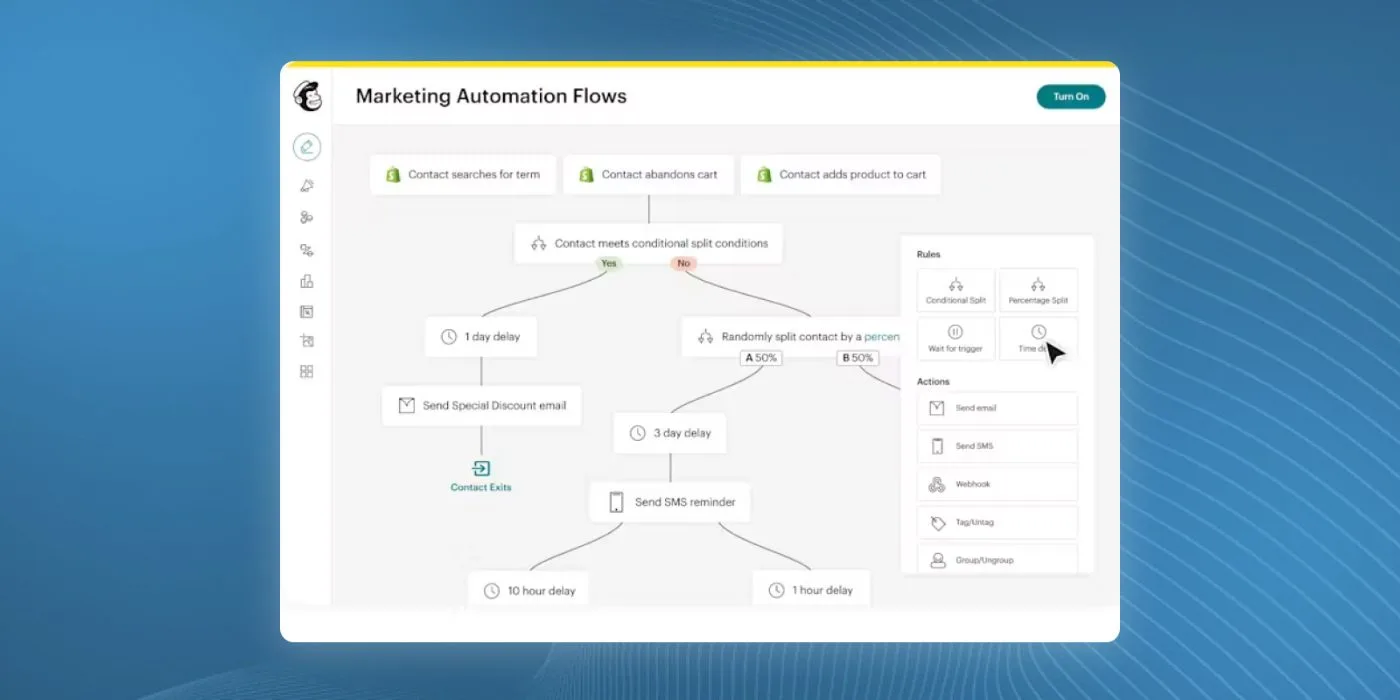Add a Percentage Split rule from panel

[1038, 290]
